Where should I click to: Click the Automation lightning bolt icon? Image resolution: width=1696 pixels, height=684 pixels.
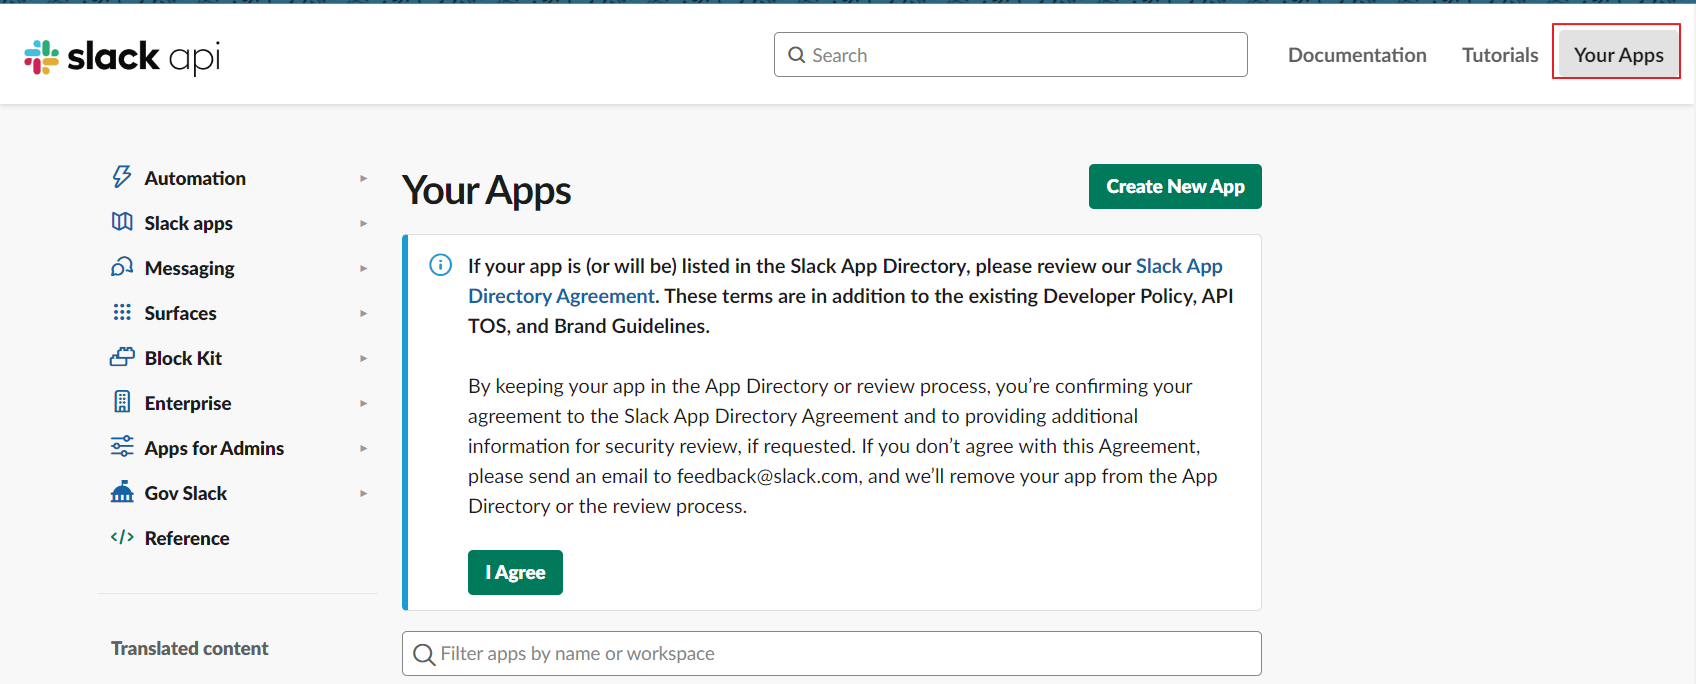click(x=122, y=177)
